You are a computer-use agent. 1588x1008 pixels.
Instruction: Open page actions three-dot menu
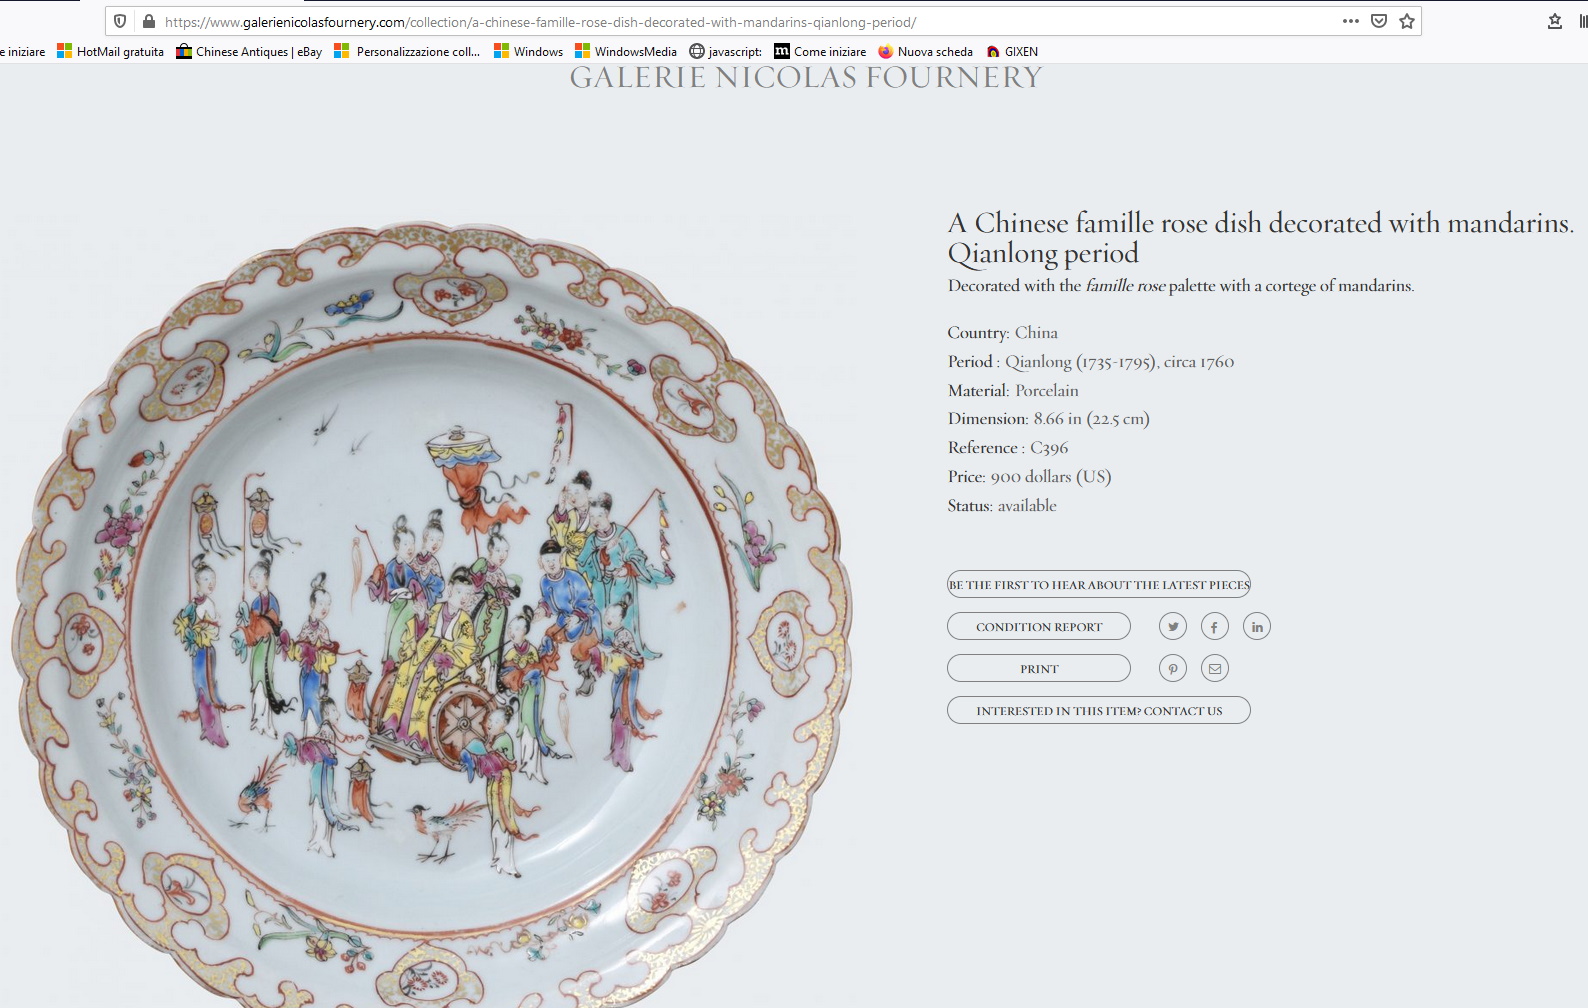click(x=1351, y=21)
